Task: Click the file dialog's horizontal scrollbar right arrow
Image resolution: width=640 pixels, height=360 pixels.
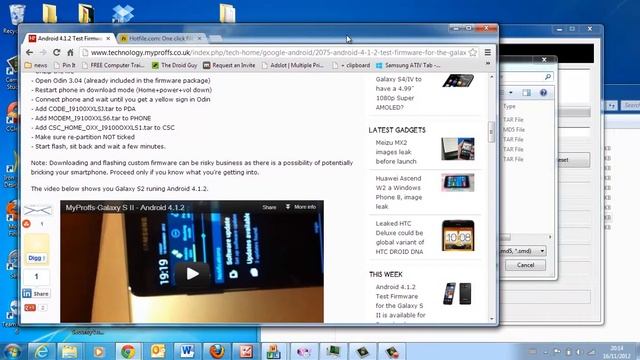Action: tap(550, 237)
